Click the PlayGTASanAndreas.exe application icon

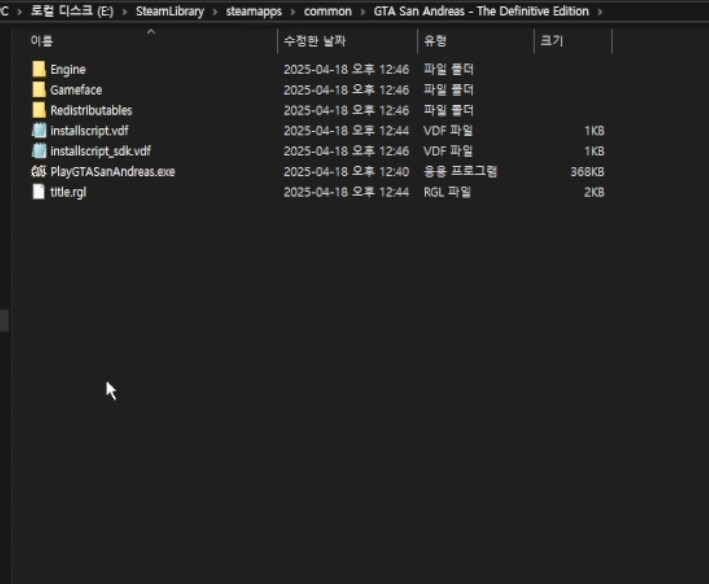(39, 172)
